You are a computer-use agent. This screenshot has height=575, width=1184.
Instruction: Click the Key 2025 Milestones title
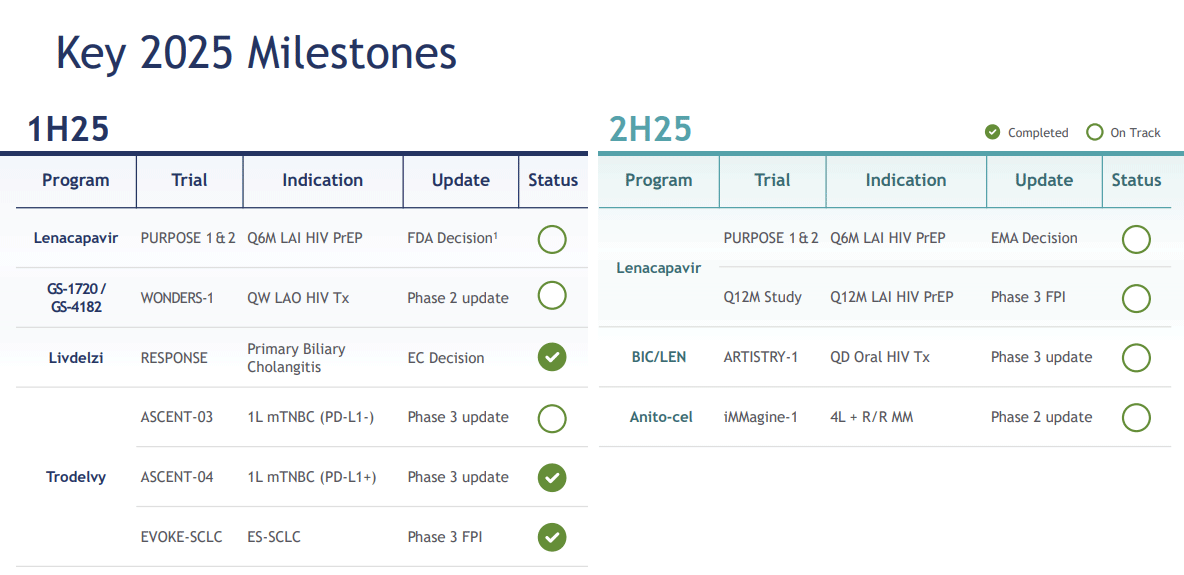click(256, 52)
